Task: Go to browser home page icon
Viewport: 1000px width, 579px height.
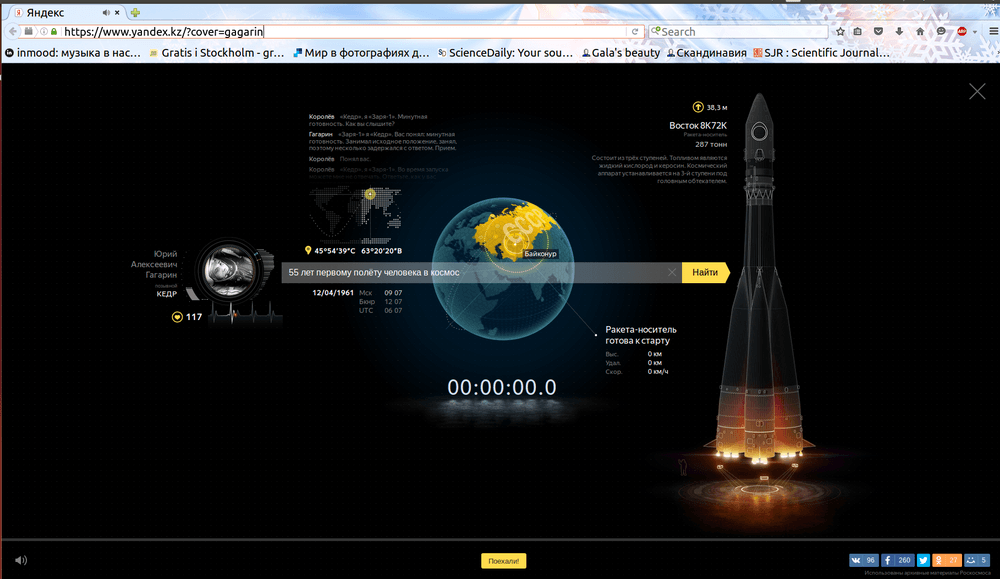Action: 920,31
